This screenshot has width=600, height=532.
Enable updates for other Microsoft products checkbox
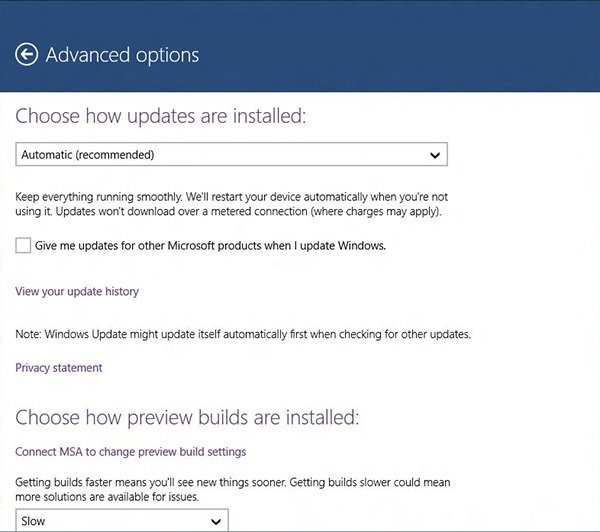[23, 245]
